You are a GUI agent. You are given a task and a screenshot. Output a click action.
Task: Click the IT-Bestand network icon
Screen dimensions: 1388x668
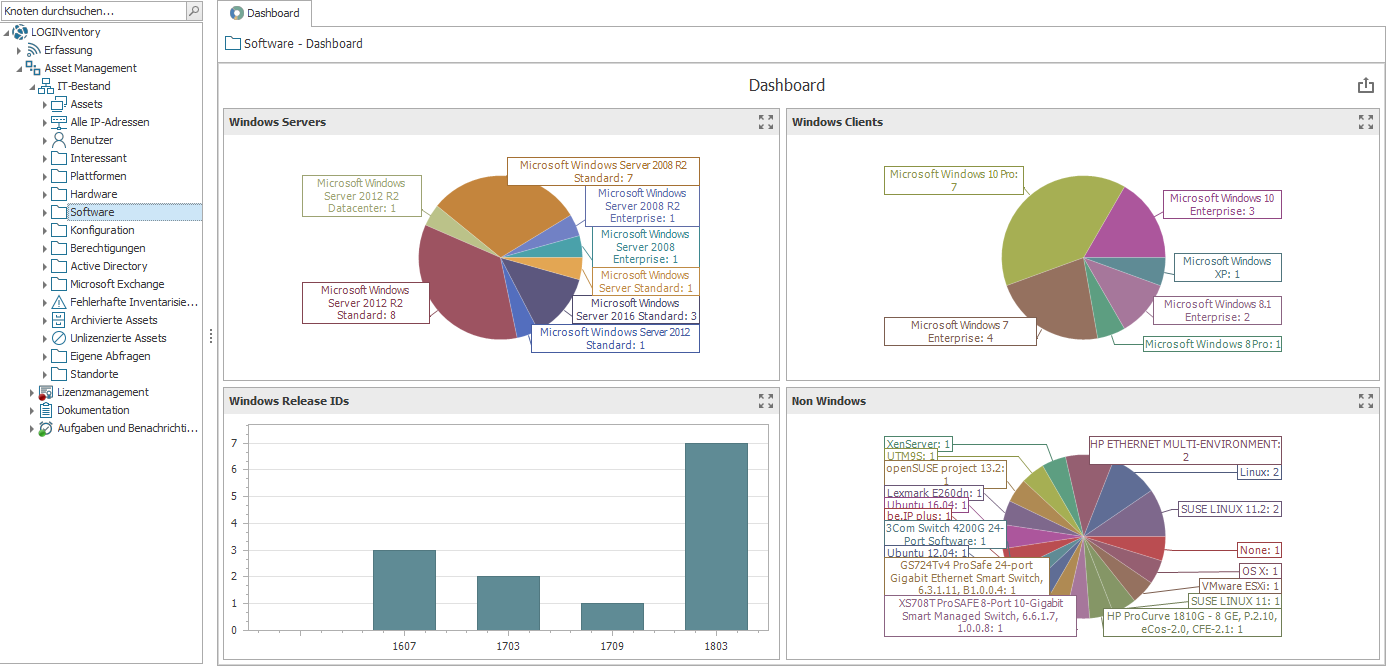coord(46,86)
